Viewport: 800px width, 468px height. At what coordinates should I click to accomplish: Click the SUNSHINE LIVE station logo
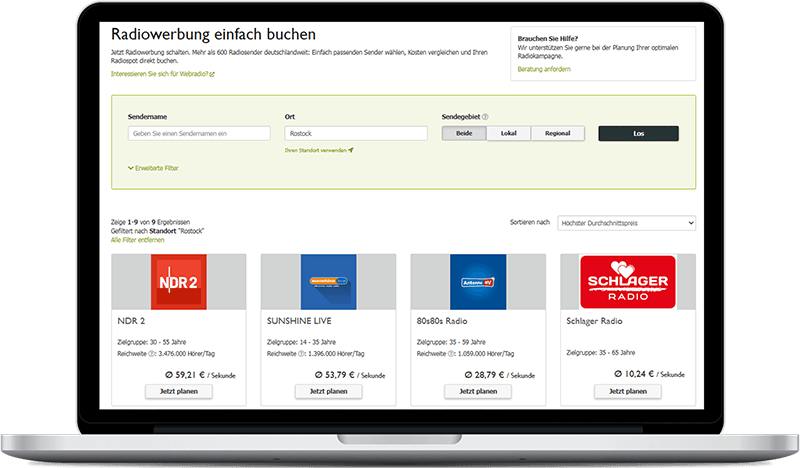tap(329, 282)
